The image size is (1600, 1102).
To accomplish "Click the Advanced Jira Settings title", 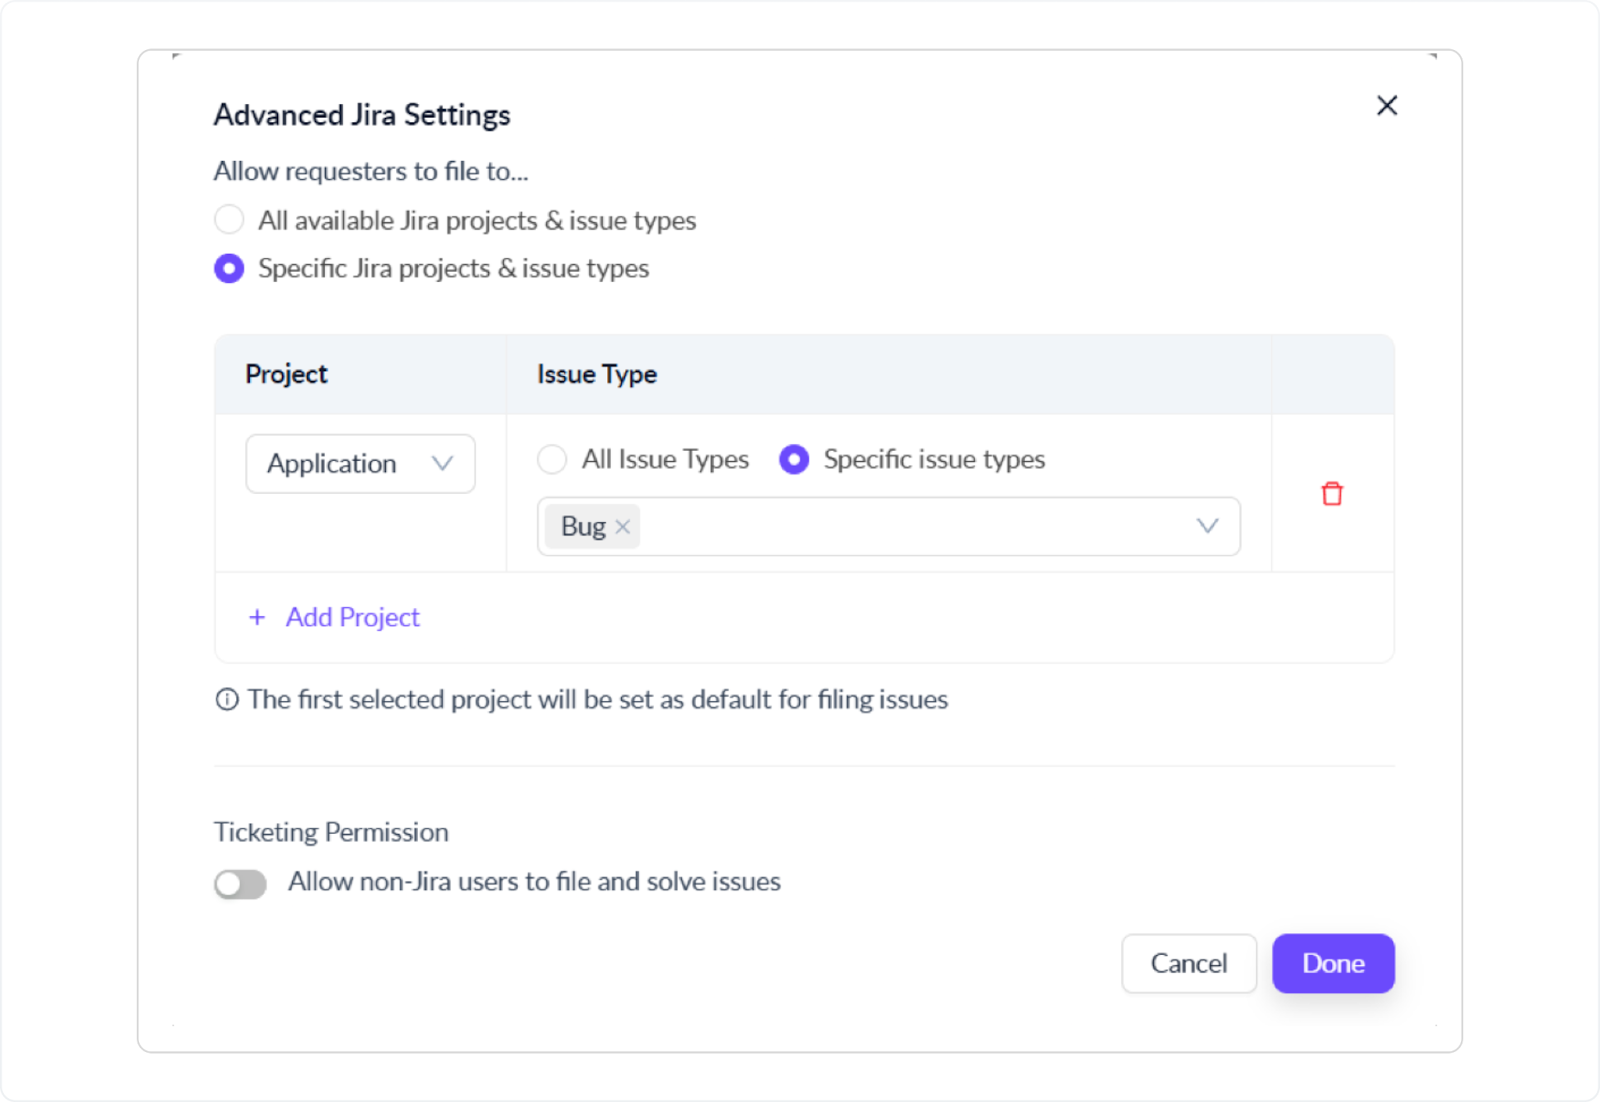I will pyautogui.click(x=362, y=115).
